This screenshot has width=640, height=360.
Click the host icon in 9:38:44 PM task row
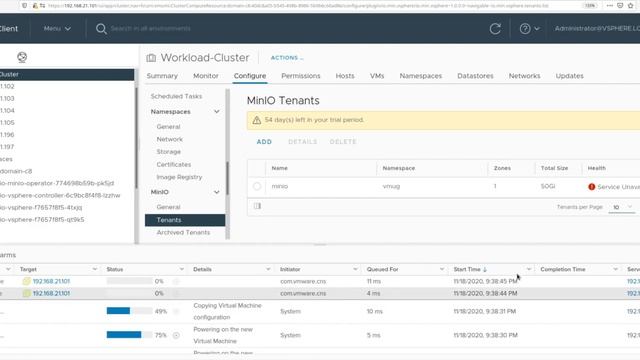point(27,293)
